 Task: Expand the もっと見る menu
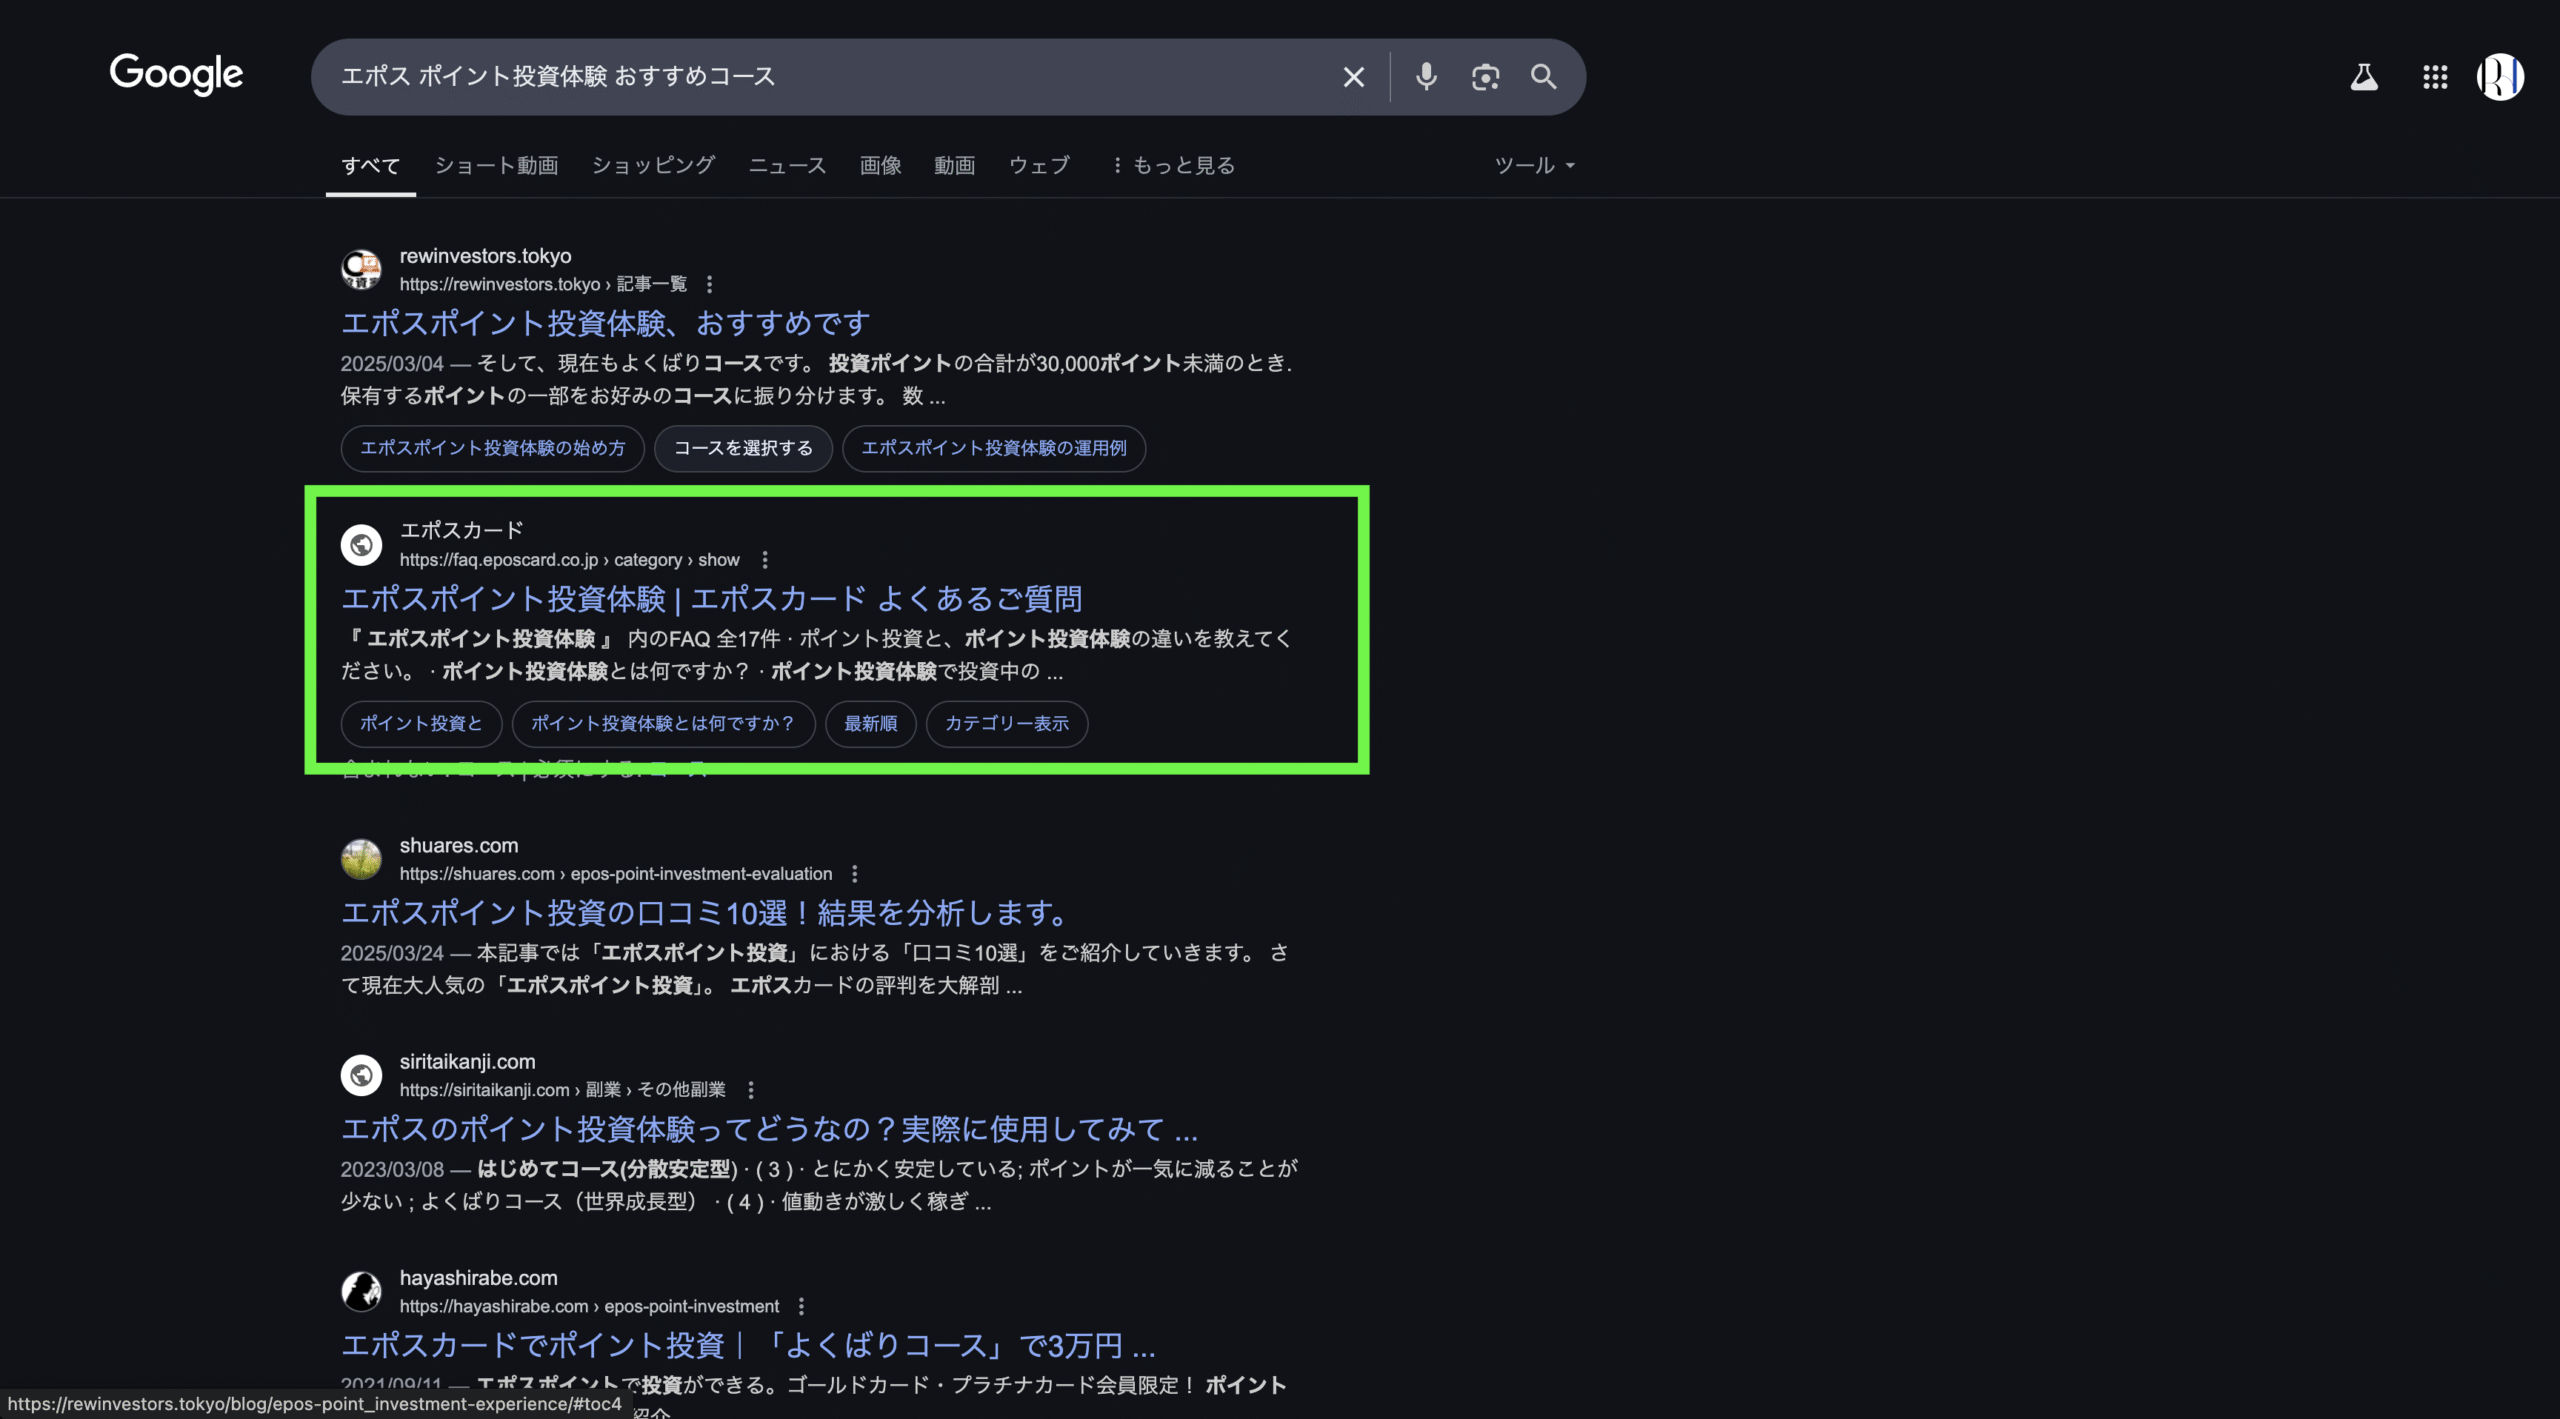coord(1174,166)
